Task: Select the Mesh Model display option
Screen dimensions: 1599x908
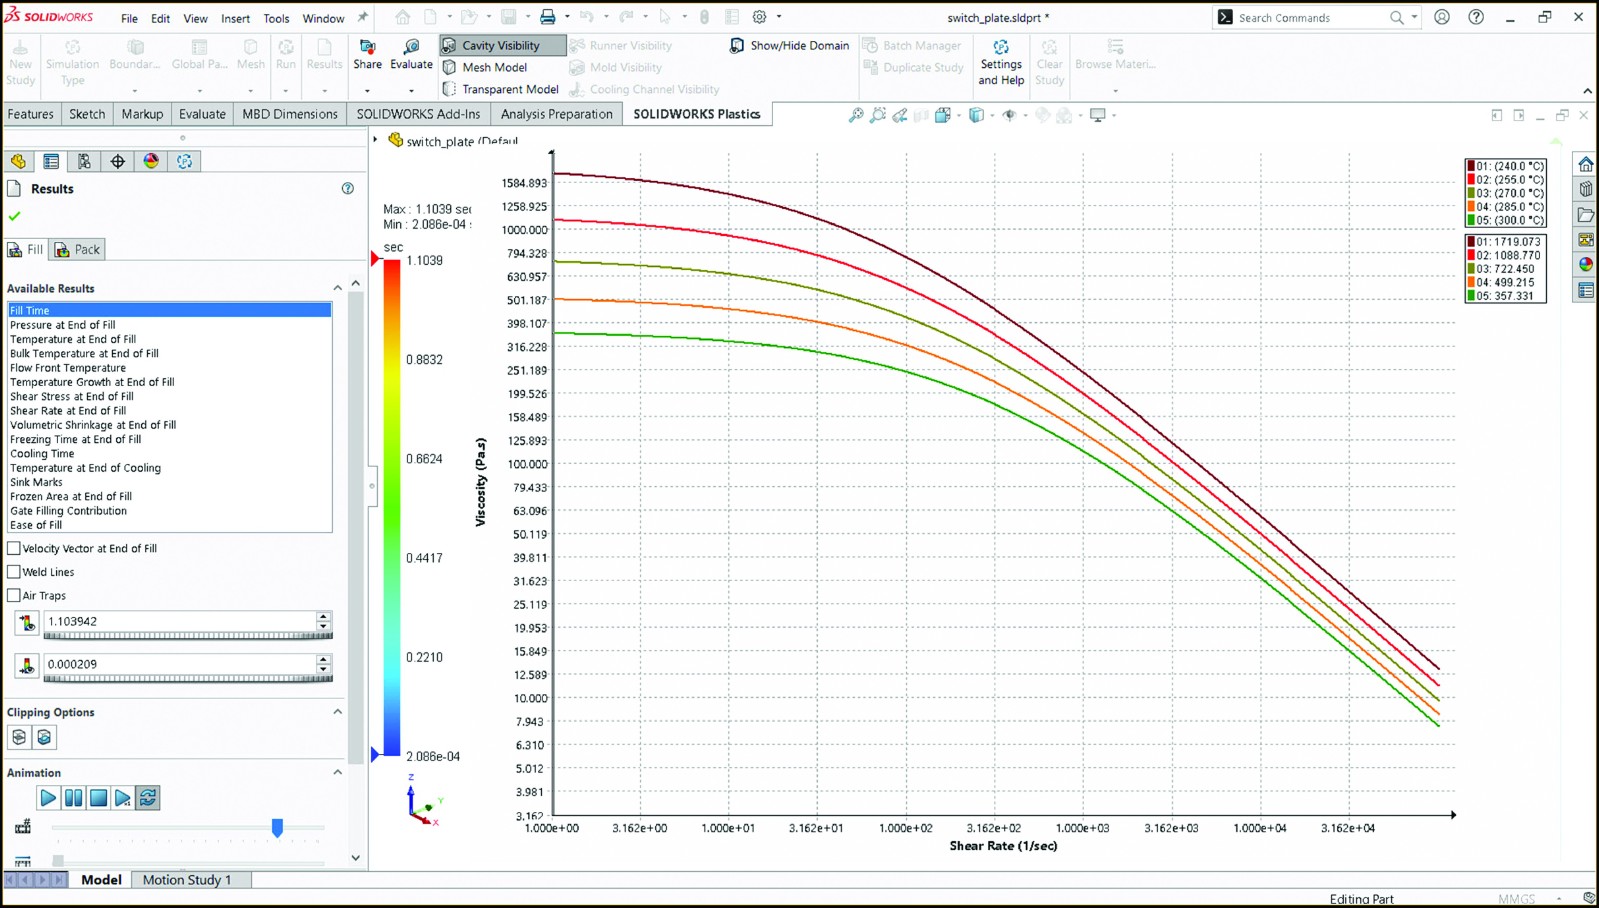Action: point(494,67)
